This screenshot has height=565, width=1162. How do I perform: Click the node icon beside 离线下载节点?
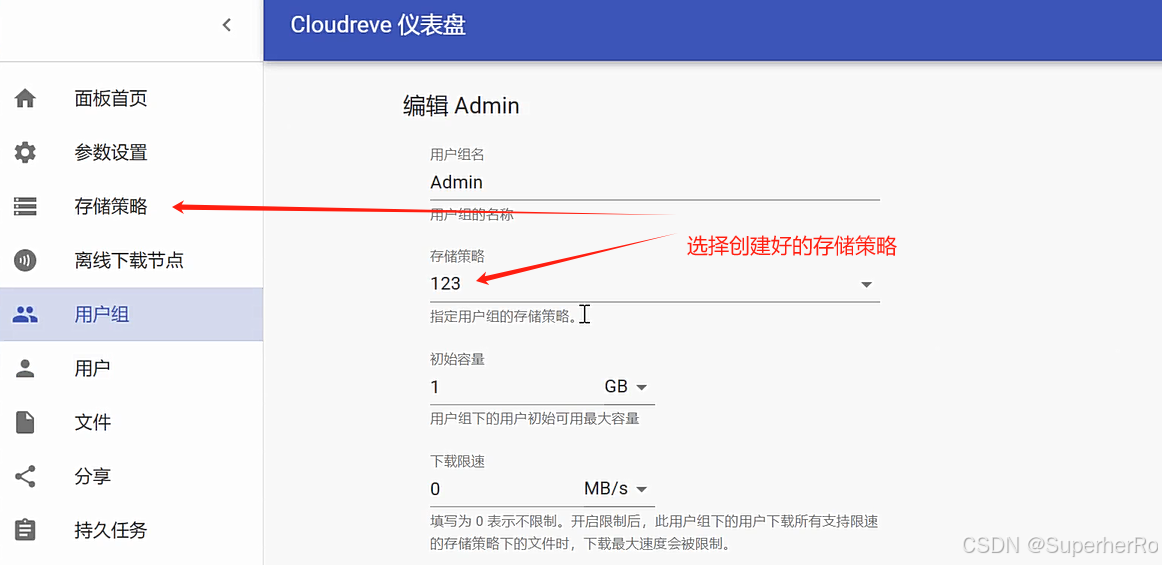[x=25, y=261]
